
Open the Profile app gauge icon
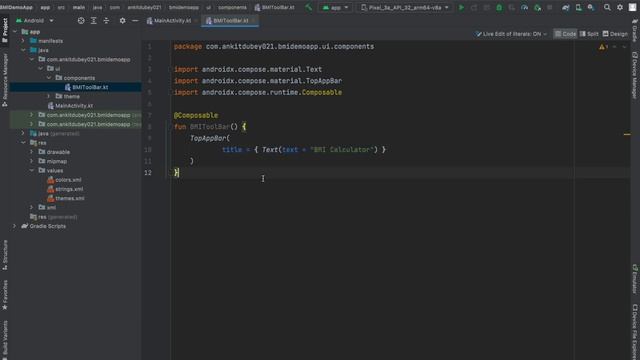[x=524, y=7]
